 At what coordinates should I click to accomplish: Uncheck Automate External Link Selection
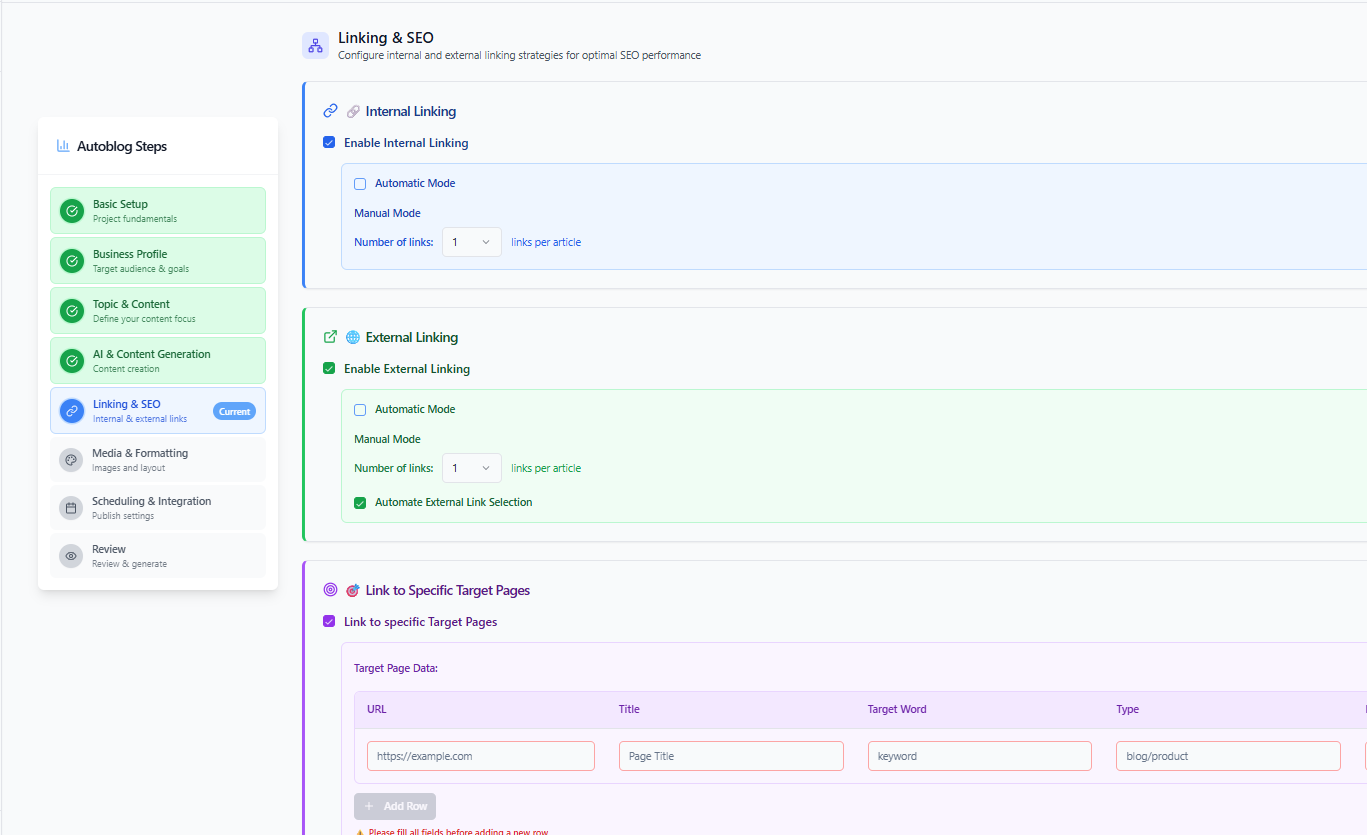coord(360,503)
